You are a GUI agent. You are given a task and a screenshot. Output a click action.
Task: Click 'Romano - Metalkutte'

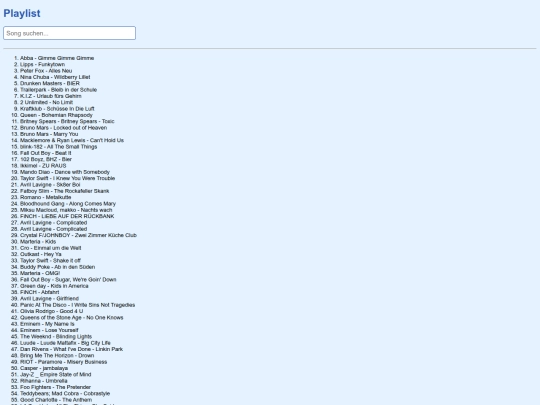(45, 197)
